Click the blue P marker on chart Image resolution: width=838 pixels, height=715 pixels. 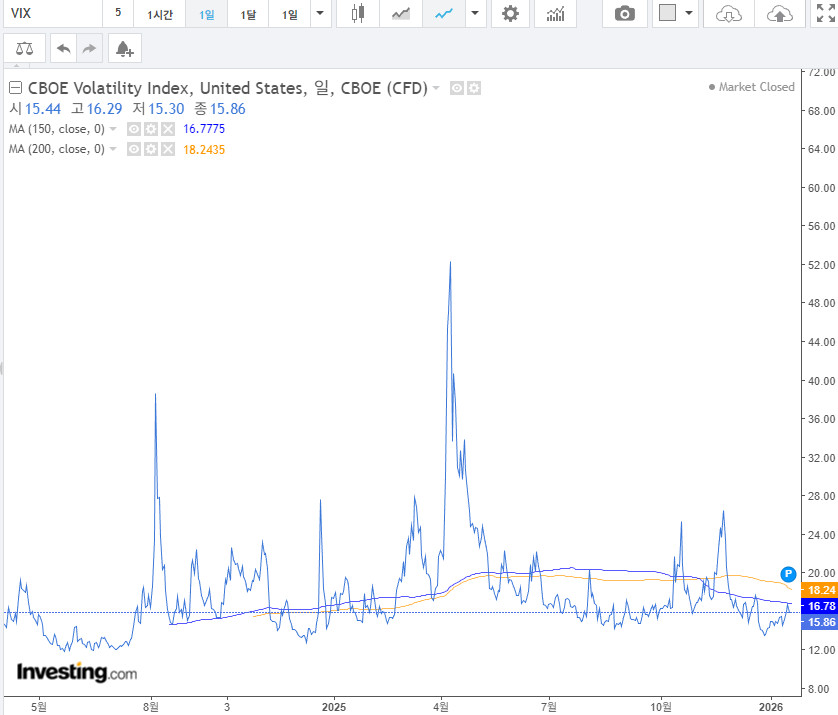tap(788, 574)
